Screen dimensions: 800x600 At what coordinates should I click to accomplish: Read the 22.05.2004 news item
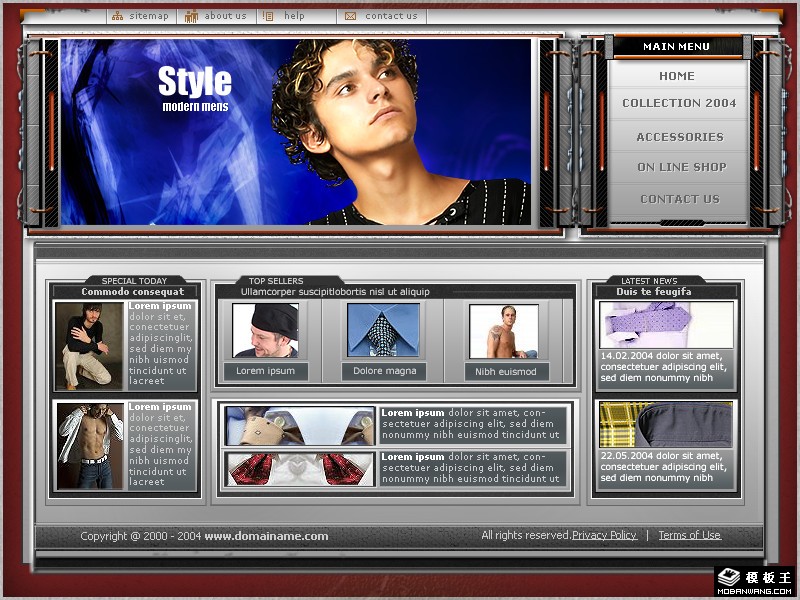tap(664, 467)
